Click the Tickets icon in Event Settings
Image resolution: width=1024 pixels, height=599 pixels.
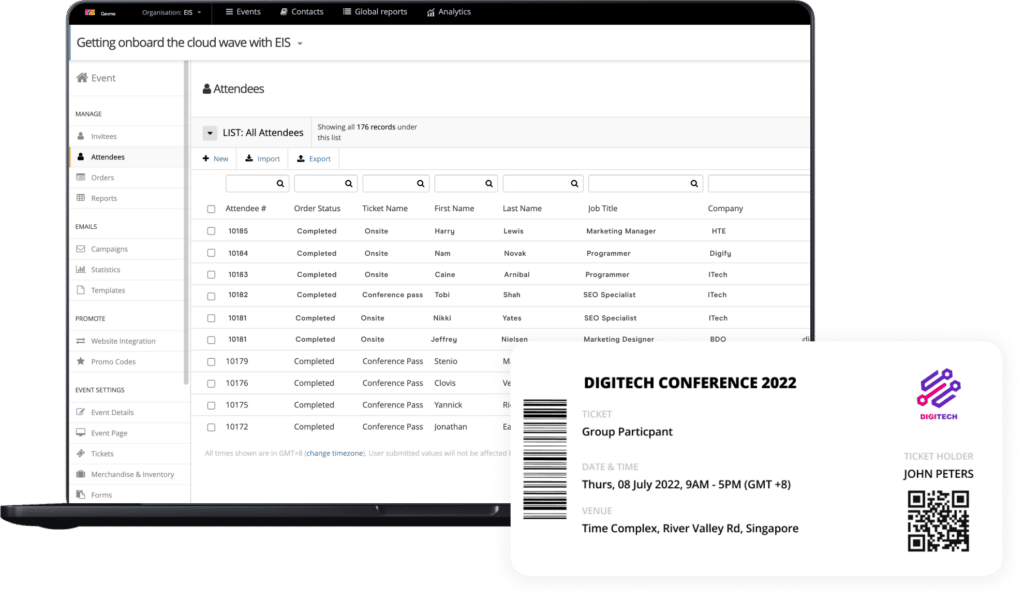[x=81, y=454]
